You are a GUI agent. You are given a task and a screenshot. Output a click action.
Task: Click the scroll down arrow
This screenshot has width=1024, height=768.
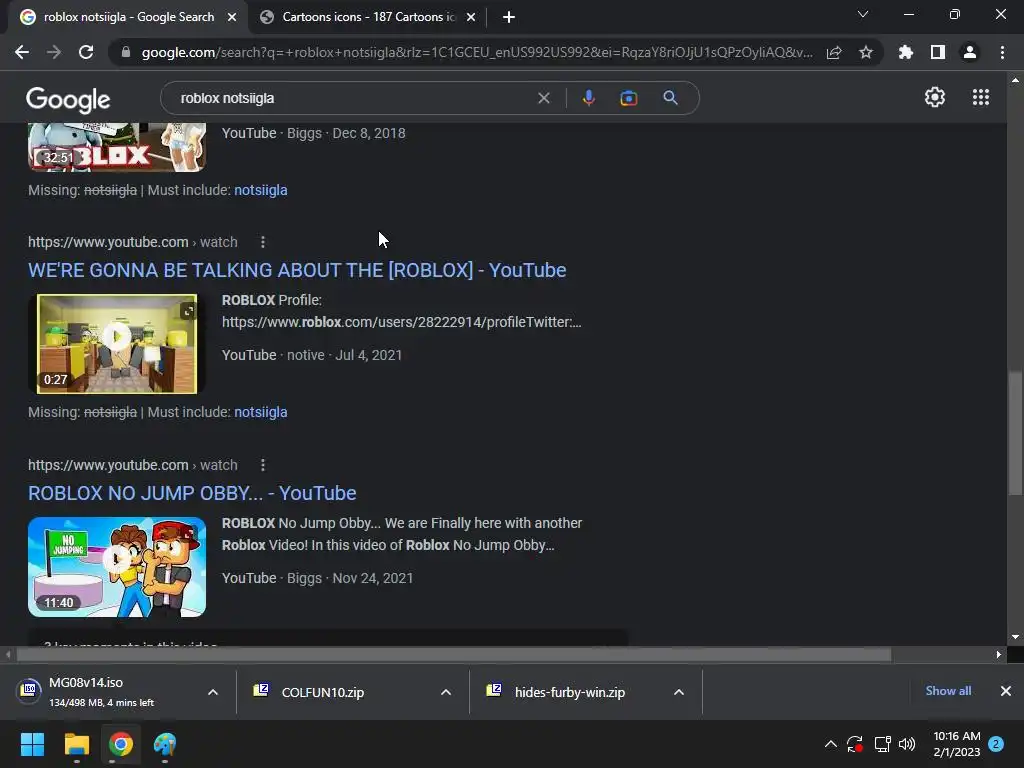point(1015,637)
